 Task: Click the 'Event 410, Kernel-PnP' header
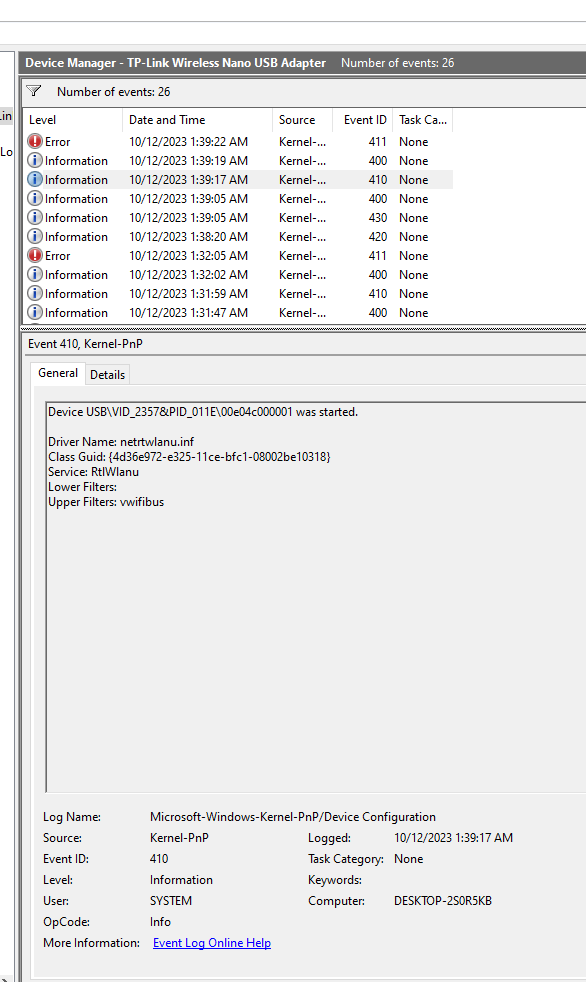coord(85,344)
